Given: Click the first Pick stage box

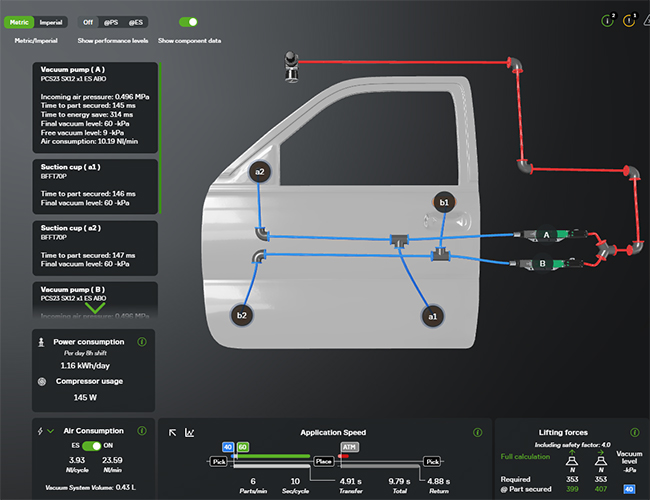Looking at the screenshot, I should pyautogui.click(x=219, y=461).
